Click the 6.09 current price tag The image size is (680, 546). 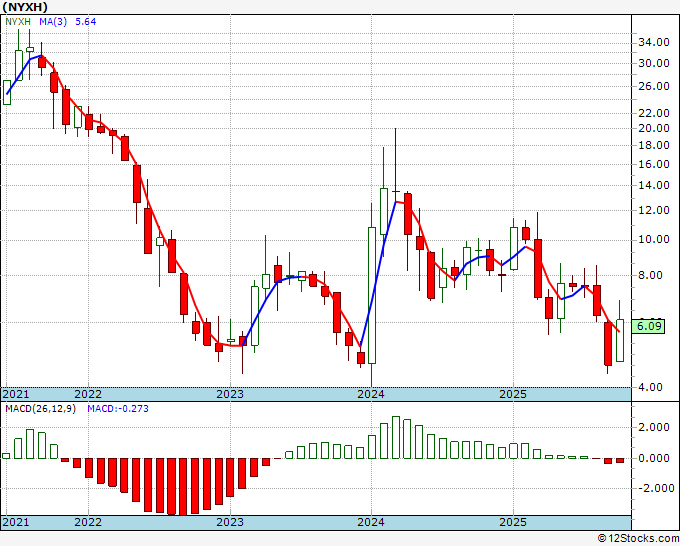tap(649, 326)
